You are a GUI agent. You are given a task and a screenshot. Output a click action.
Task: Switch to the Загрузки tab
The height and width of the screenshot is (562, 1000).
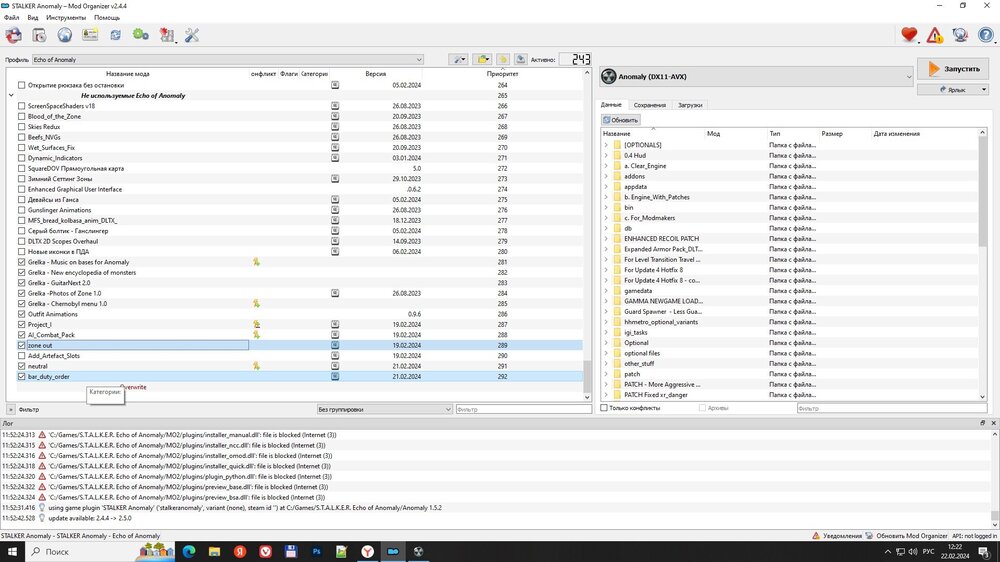(x=689, y=105)
